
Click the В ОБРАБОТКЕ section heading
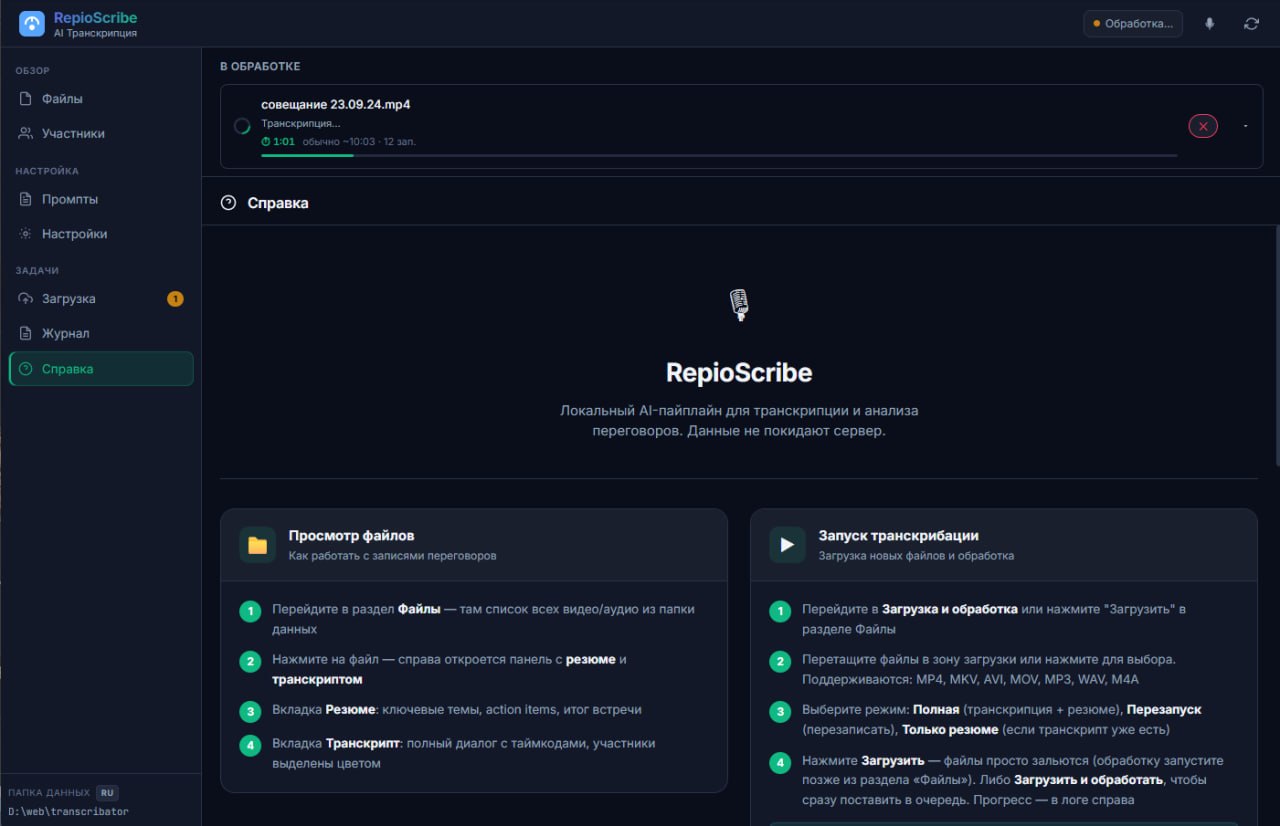pyautogui.click(x=260, y=67)
